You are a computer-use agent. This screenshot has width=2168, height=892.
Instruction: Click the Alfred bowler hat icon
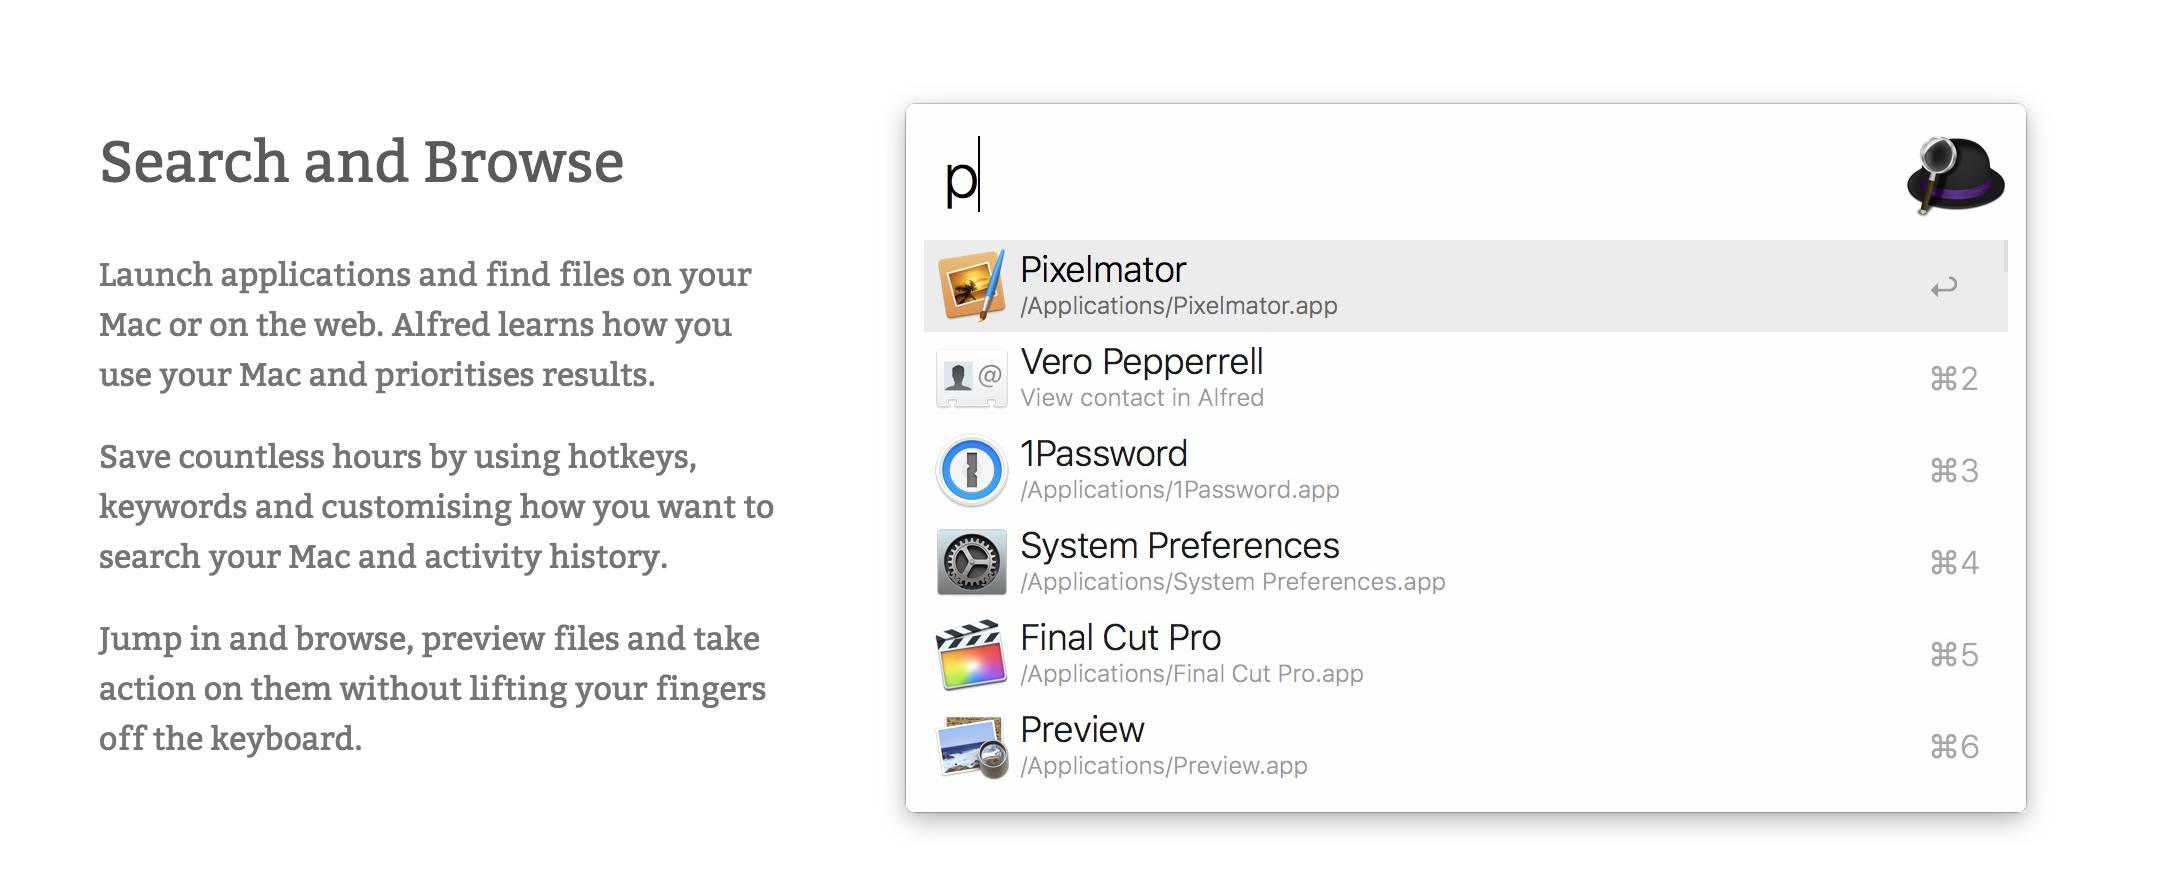pos(1954,176)
